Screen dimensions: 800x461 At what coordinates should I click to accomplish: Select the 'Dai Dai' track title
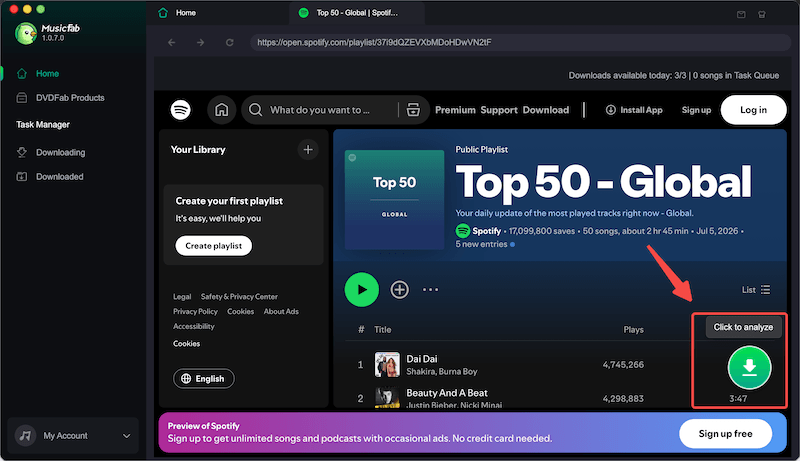coord(421,359)
